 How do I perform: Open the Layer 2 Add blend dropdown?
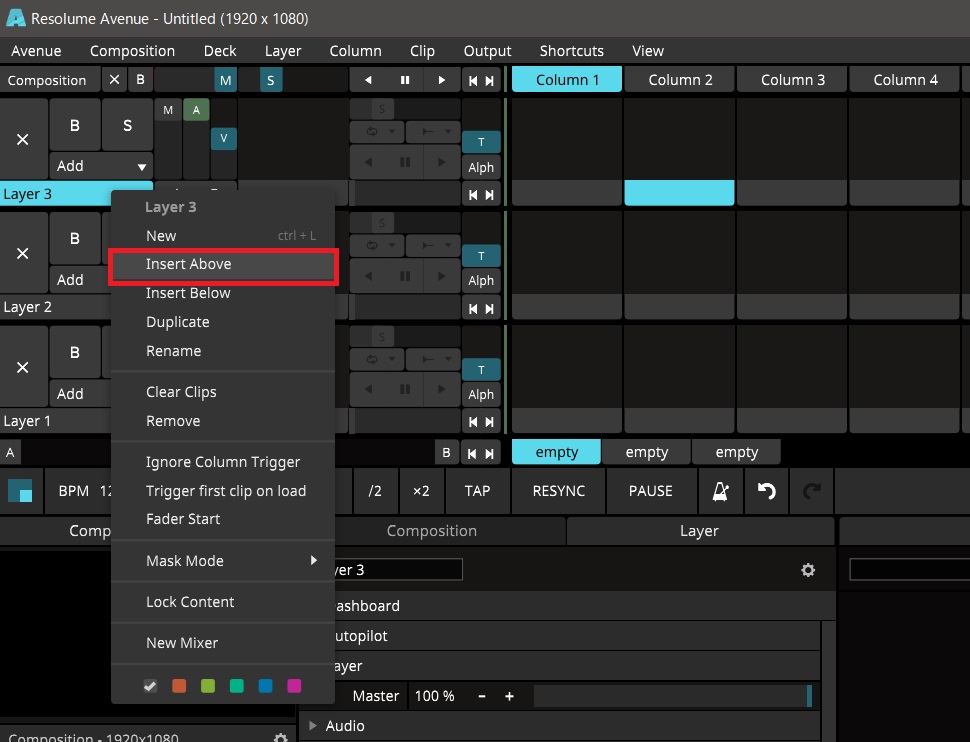point(80,280)
